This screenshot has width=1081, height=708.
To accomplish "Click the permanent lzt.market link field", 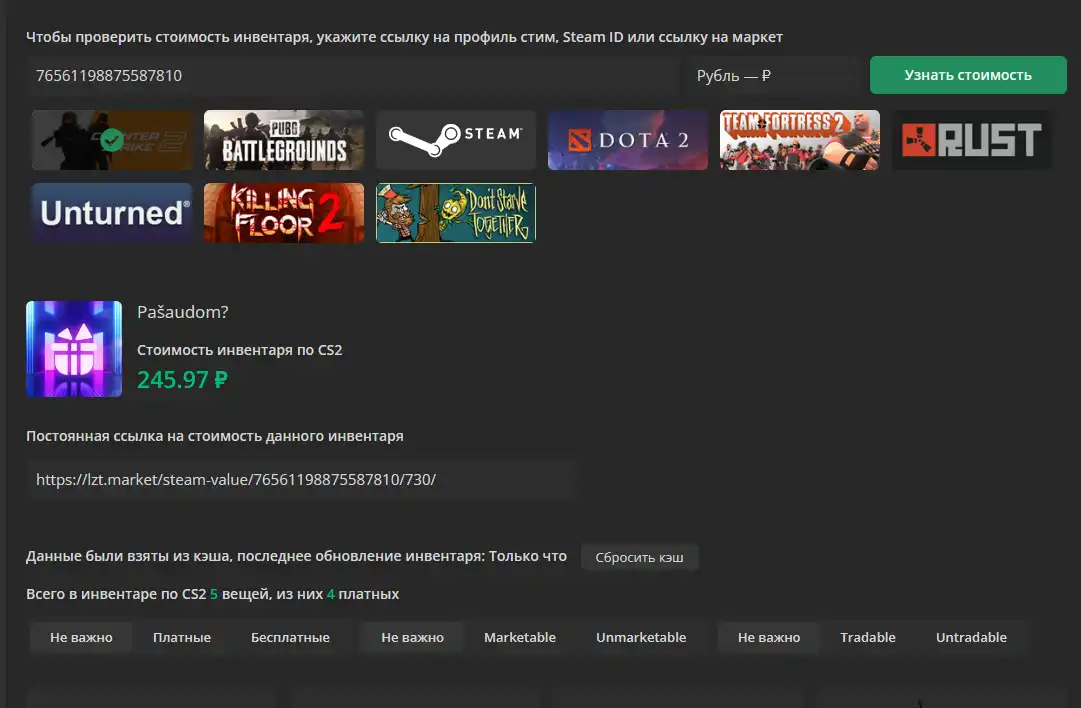I will point(301,480).
